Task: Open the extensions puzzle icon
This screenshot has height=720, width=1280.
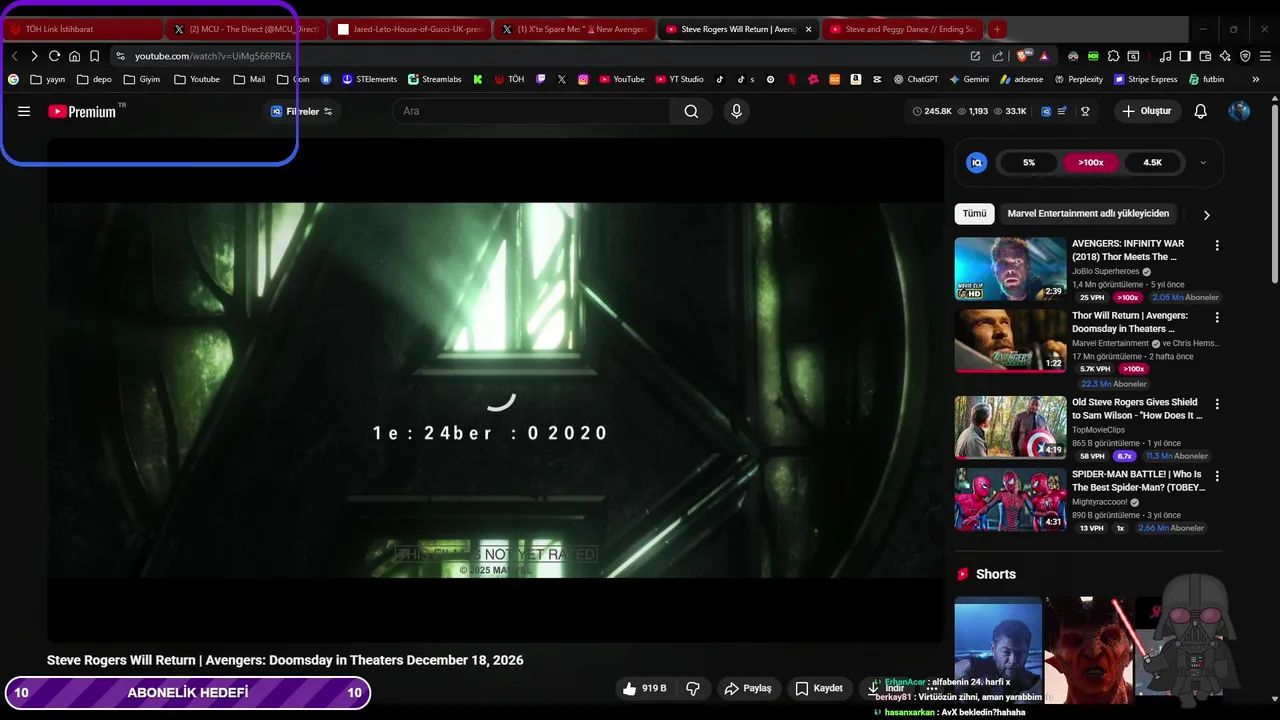Action: (x=1113, y=56)
